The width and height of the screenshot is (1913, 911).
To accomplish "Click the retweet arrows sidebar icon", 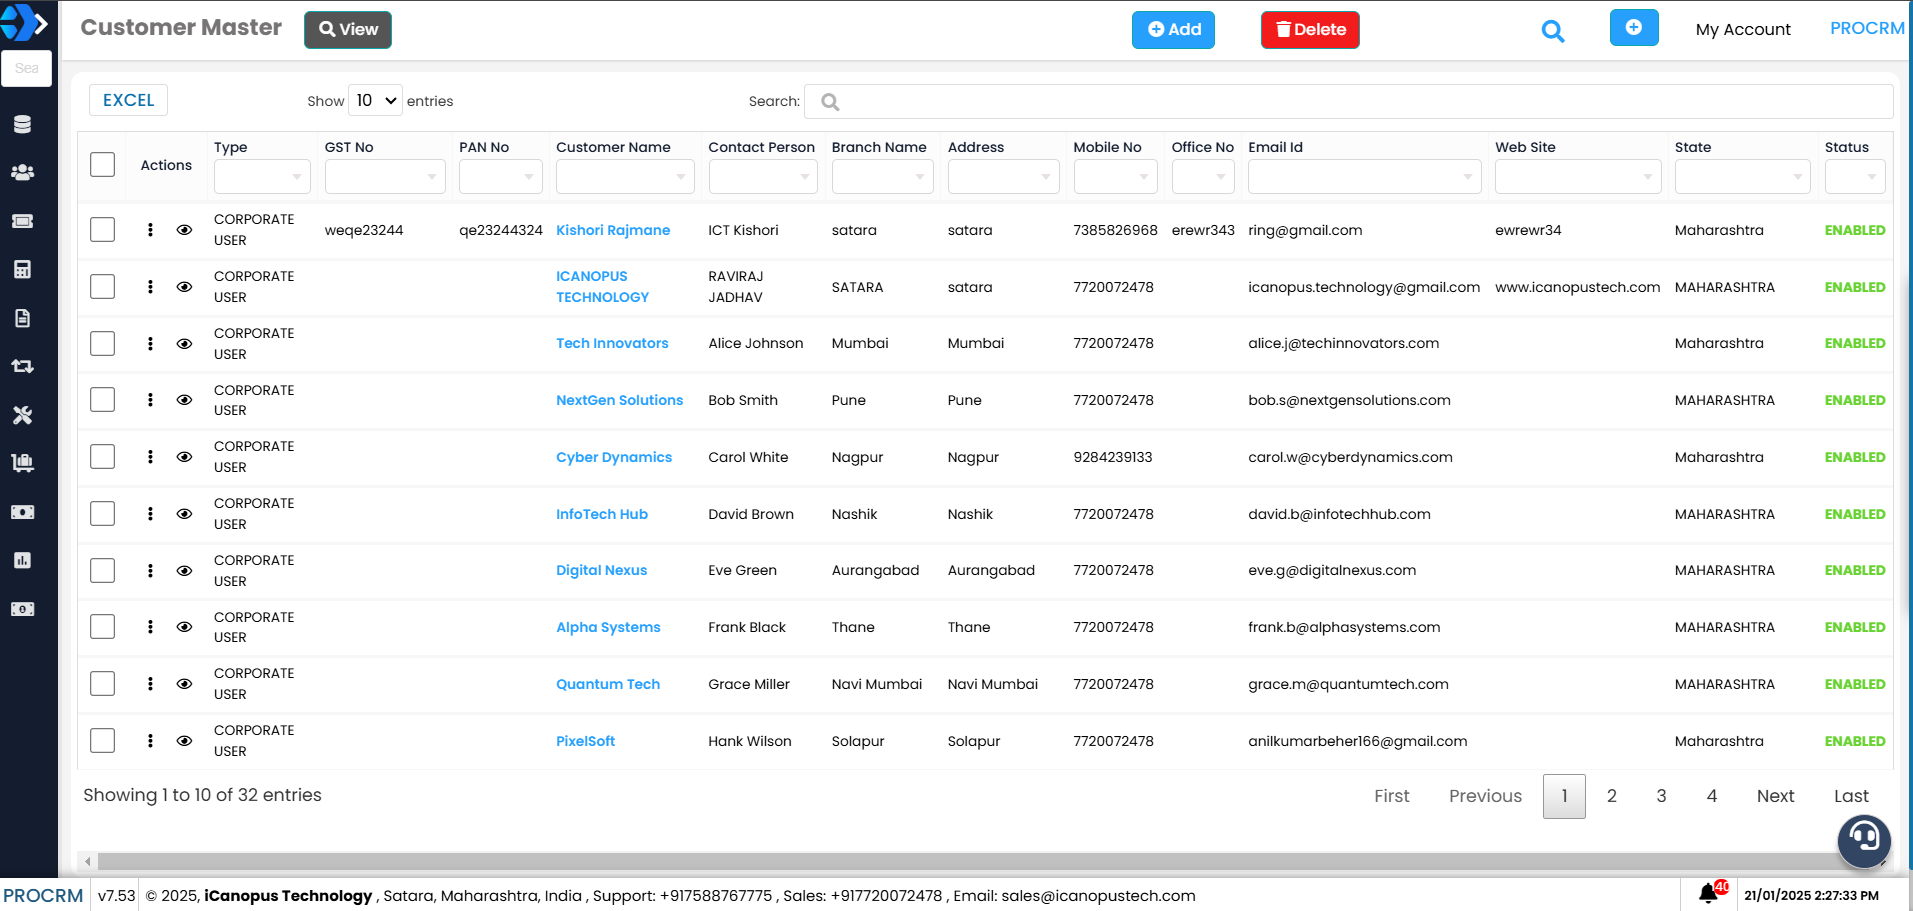I will (x=22, y=366).
